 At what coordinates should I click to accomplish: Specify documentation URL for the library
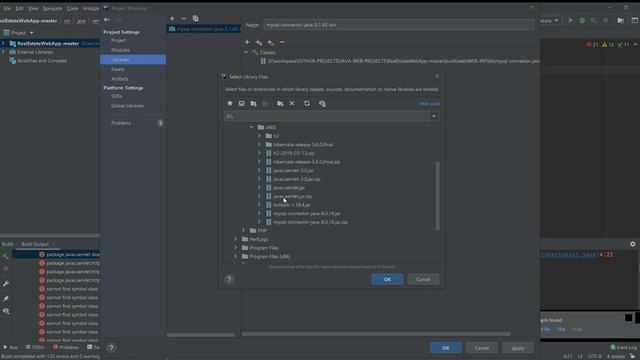(x=259, y=42)
